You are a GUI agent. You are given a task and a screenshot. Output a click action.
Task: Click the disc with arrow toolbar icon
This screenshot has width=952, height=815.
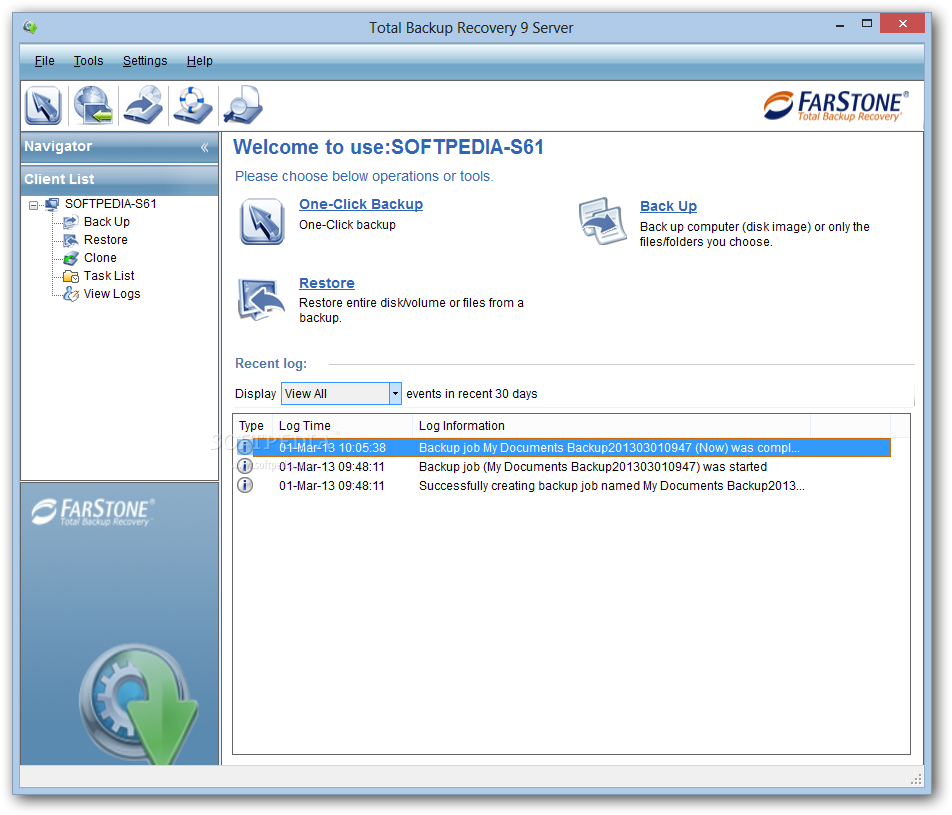143,105
